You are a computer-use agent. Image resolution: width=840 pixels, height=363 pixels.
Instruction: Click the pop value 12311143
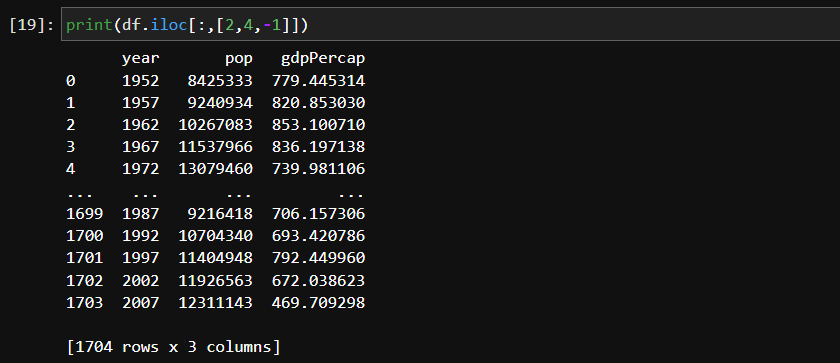[215, 303]
